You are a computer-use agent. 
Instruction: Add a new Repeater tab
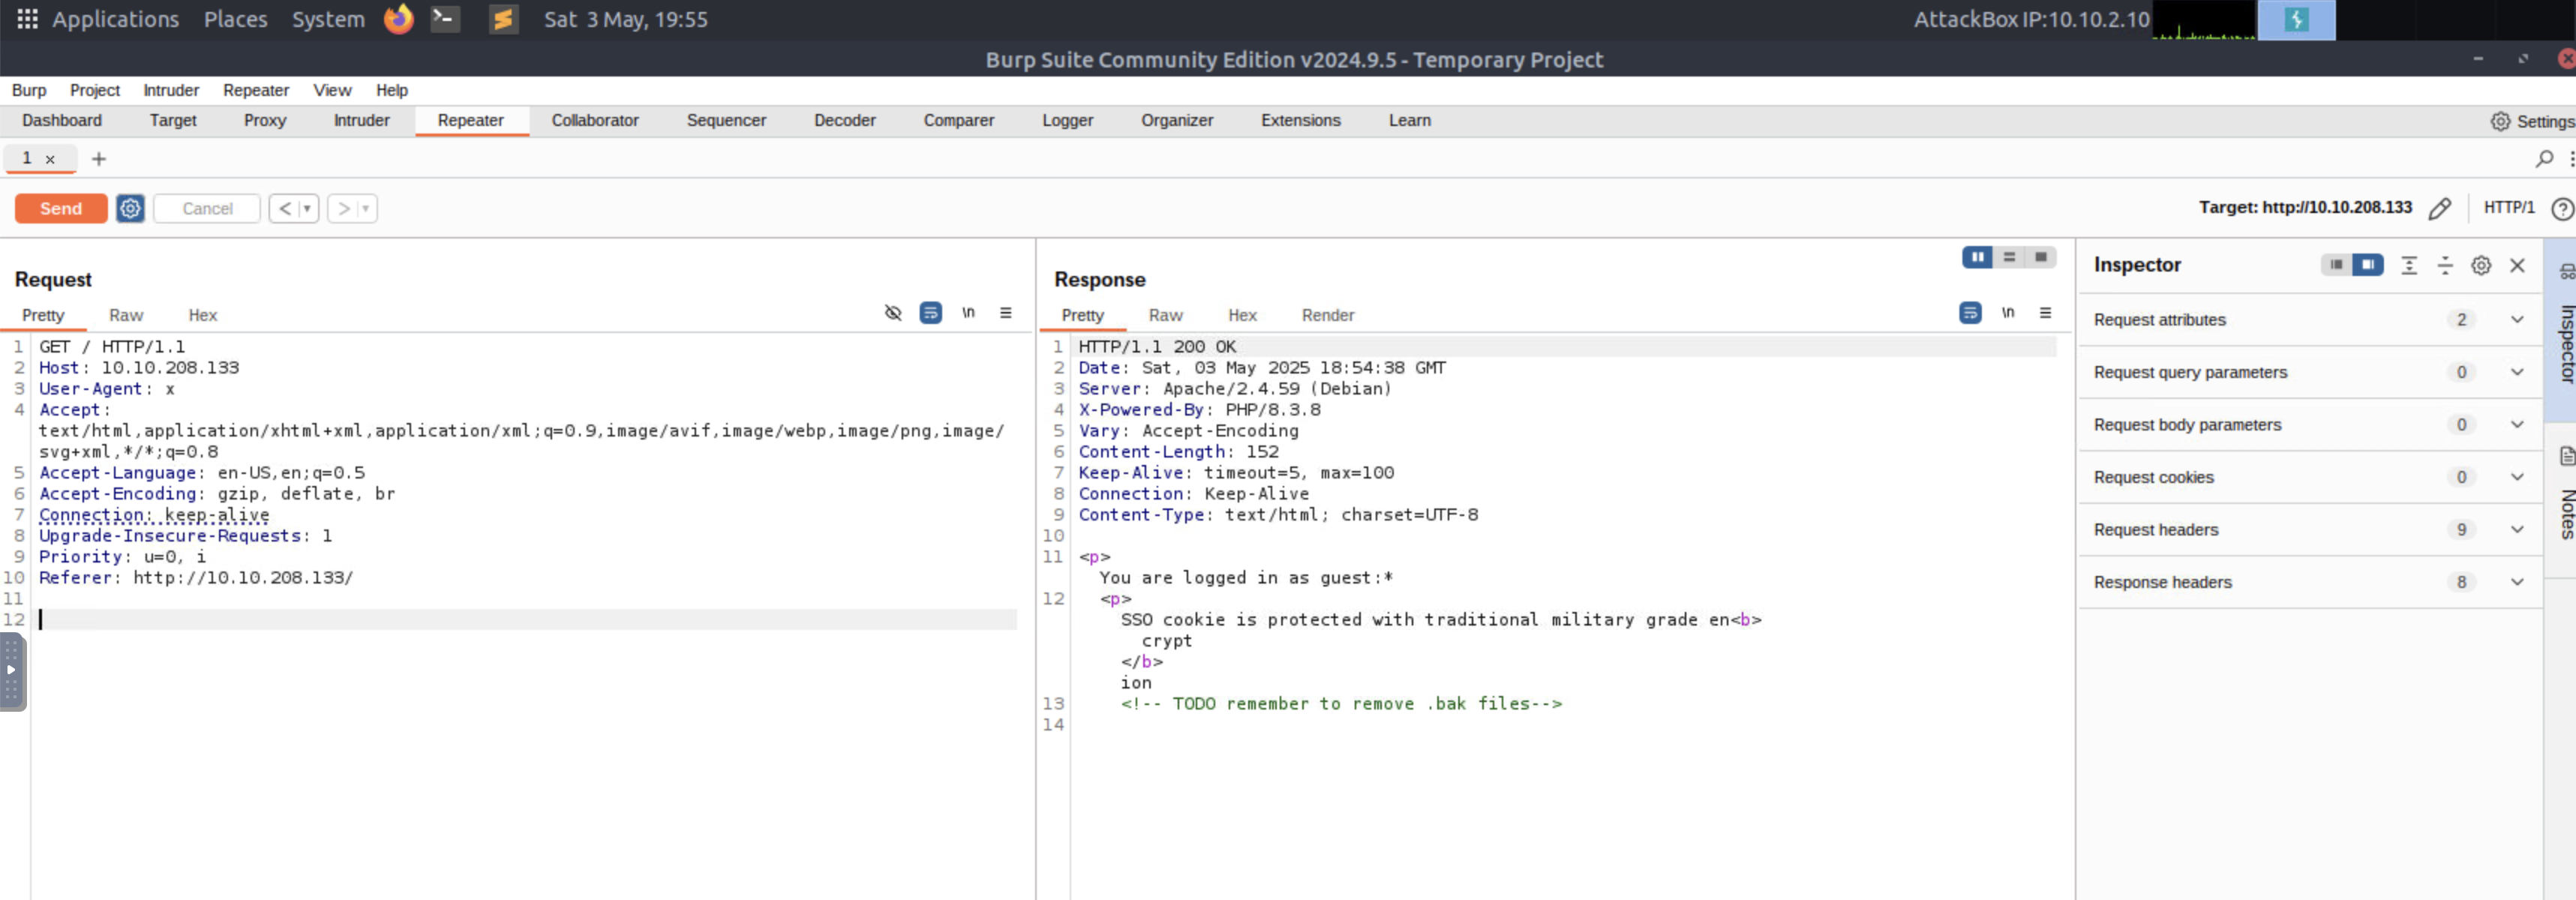(x=99, y=158)
